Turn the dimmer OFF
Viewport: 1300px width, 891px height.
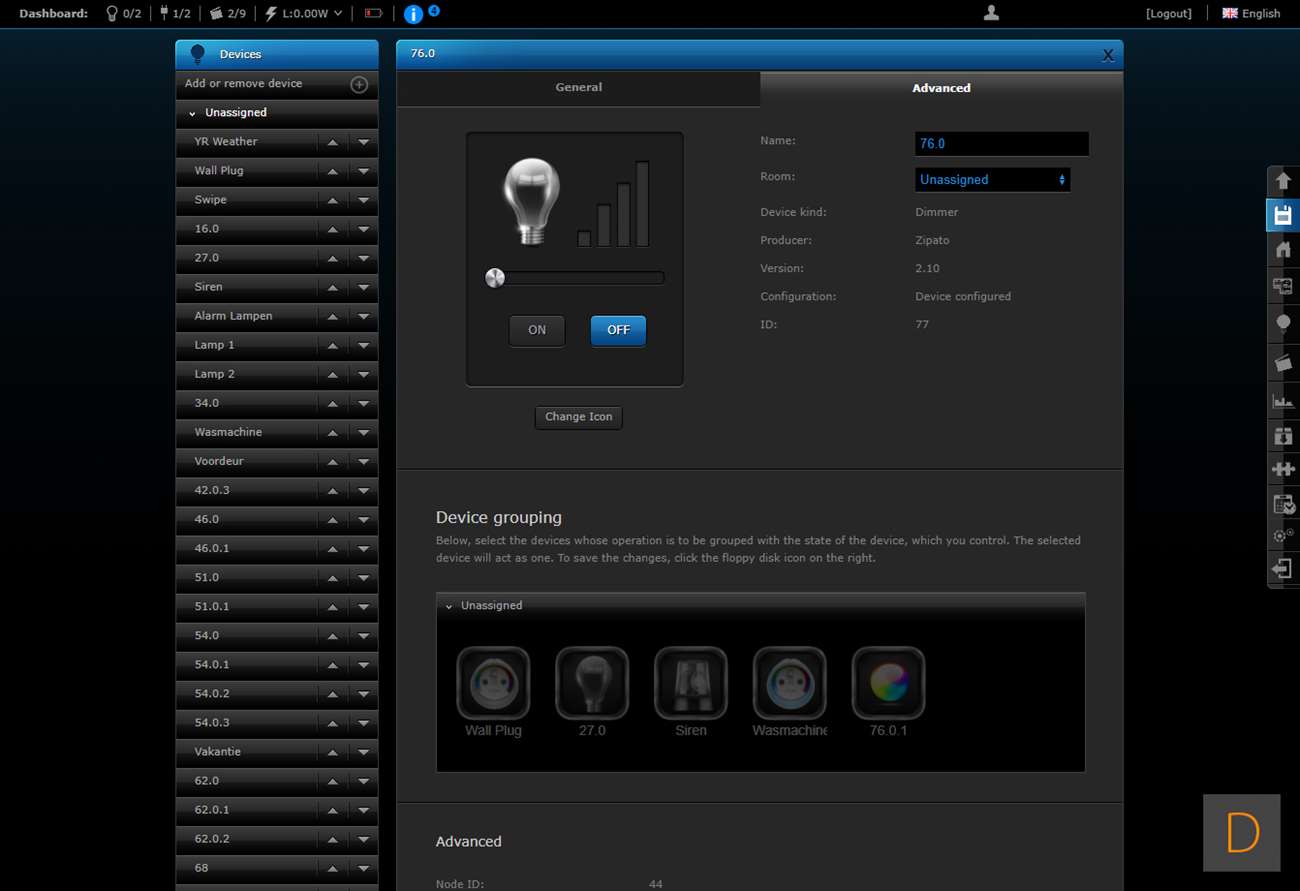coord(618,331)
